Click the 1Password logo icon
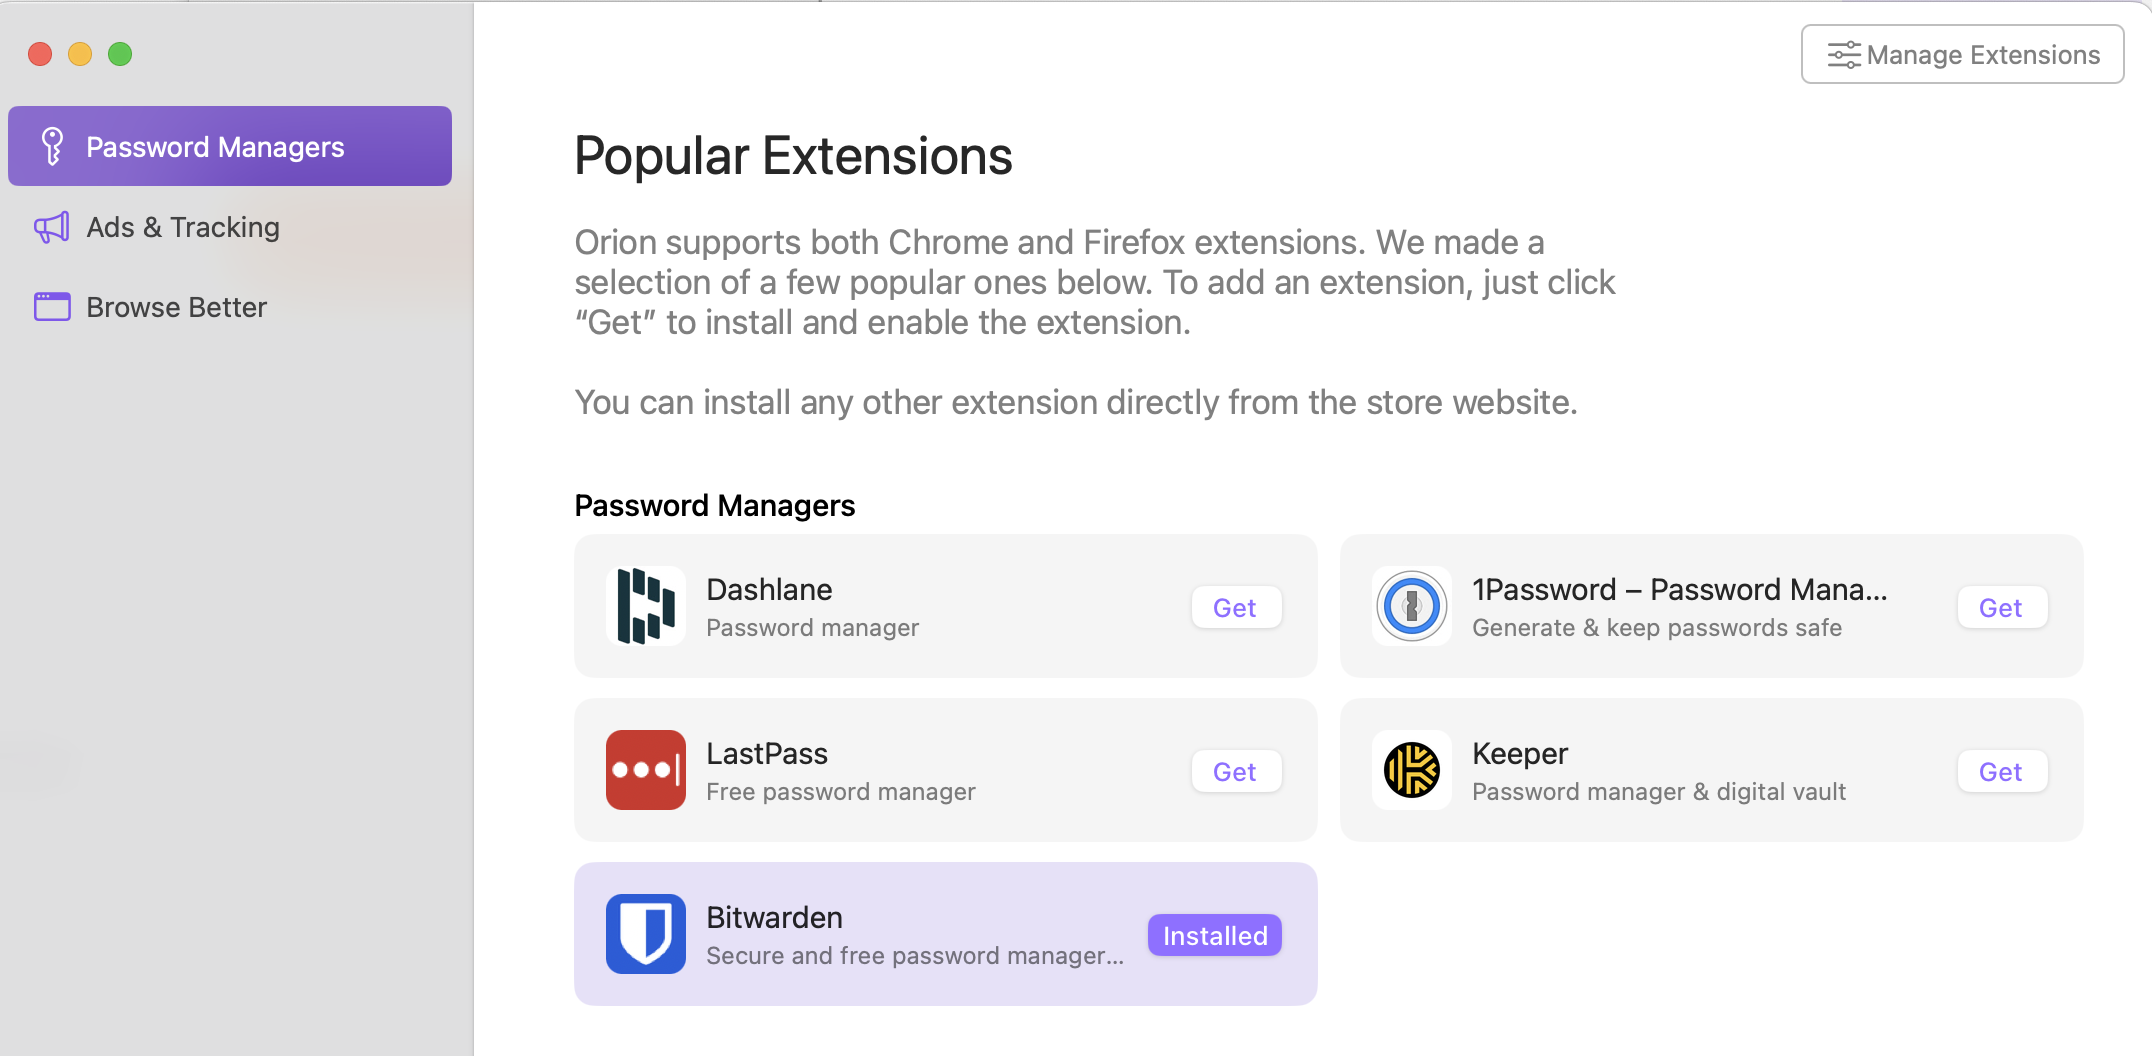Image resolution: width=2152 pixels, height=1056 pixels. point(1411,606)
